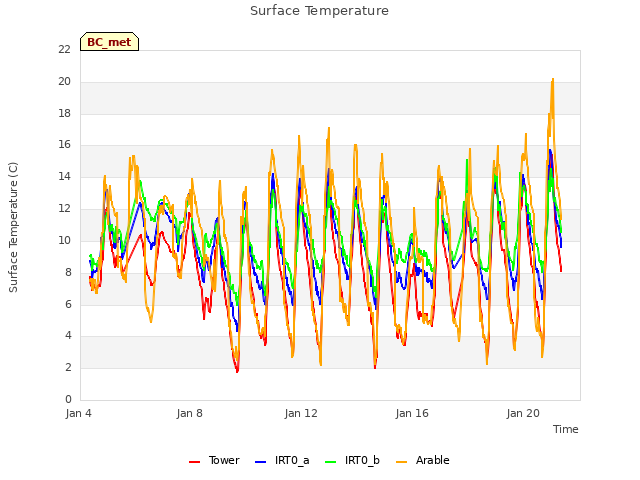Click the orange Arable legend line marker
This screenshot has height=480, width=640.
(402, 462)
